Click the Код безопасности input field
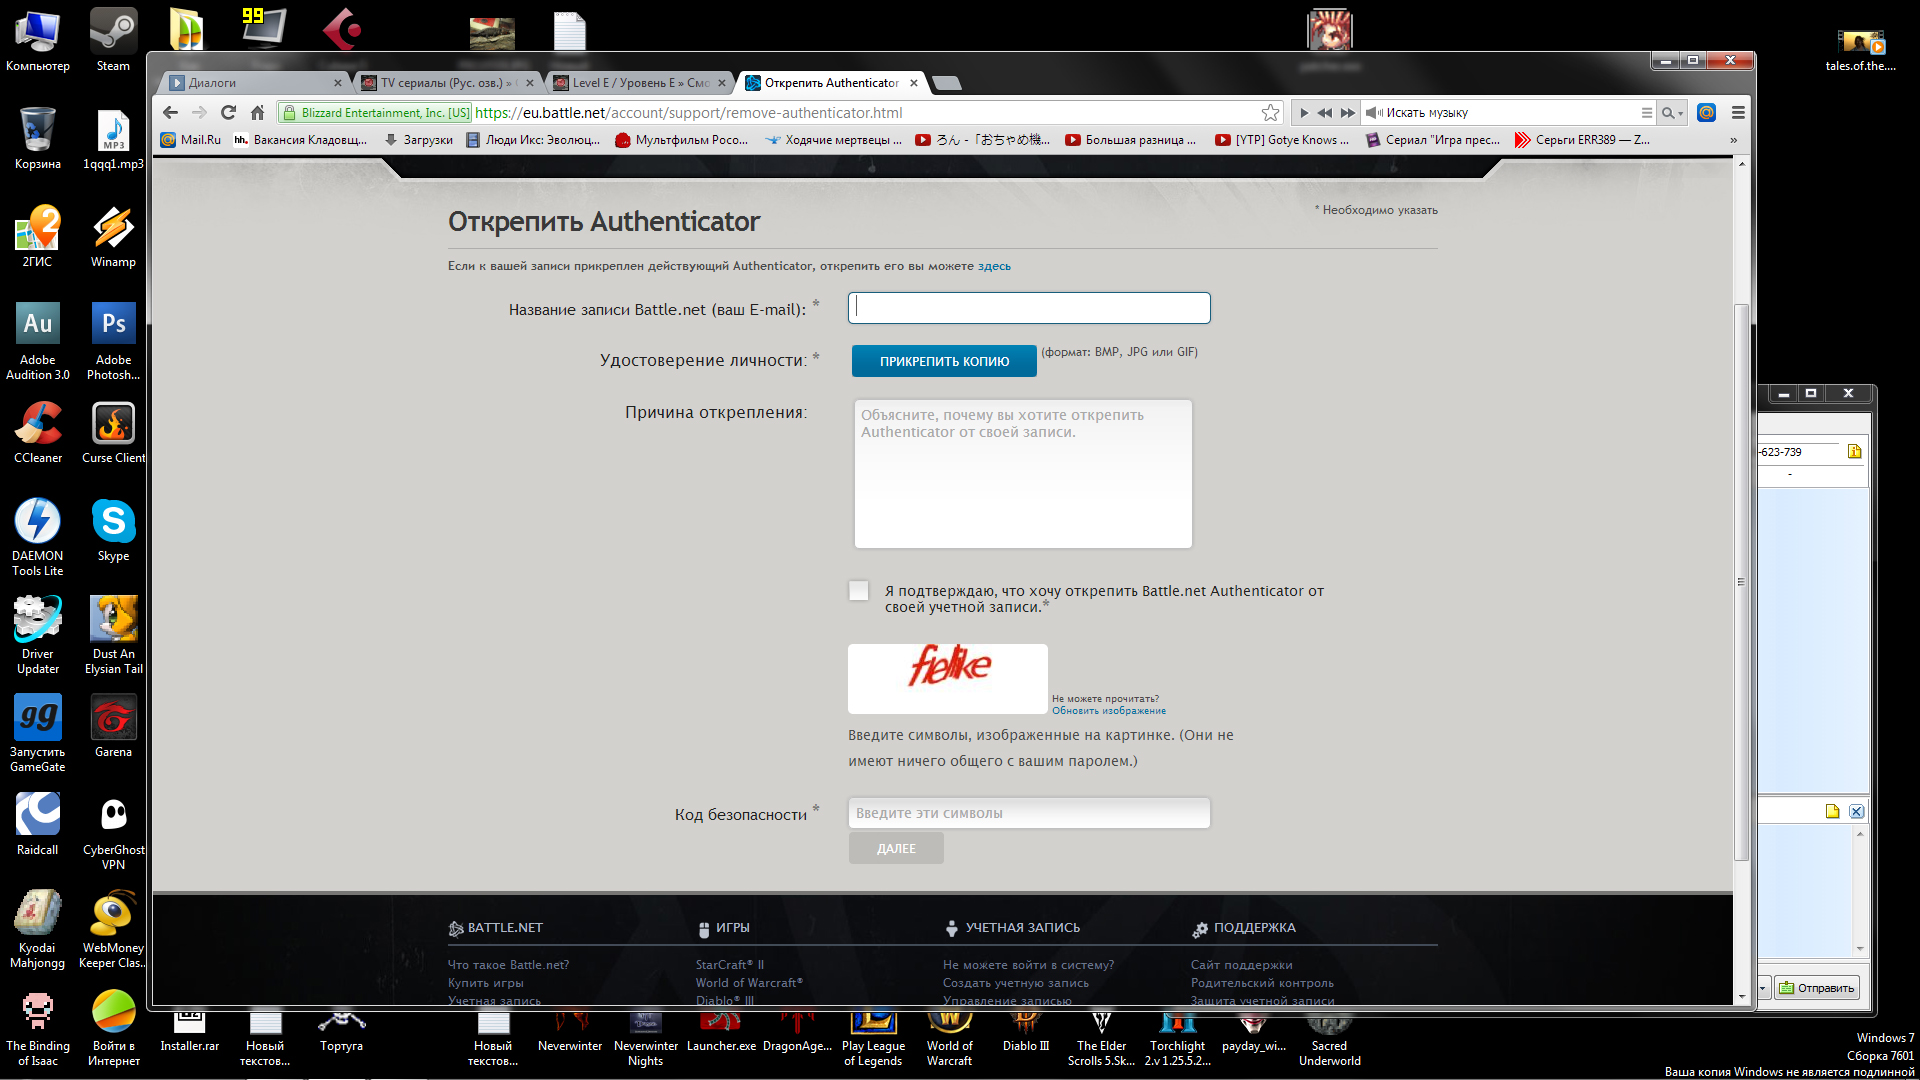This screenshot has height=1080, width=1920. coord(1029,813)
